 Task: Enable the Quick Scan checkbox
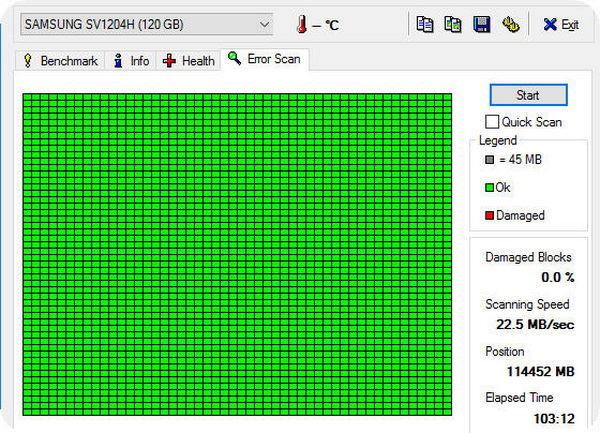[x=492, y=122]
